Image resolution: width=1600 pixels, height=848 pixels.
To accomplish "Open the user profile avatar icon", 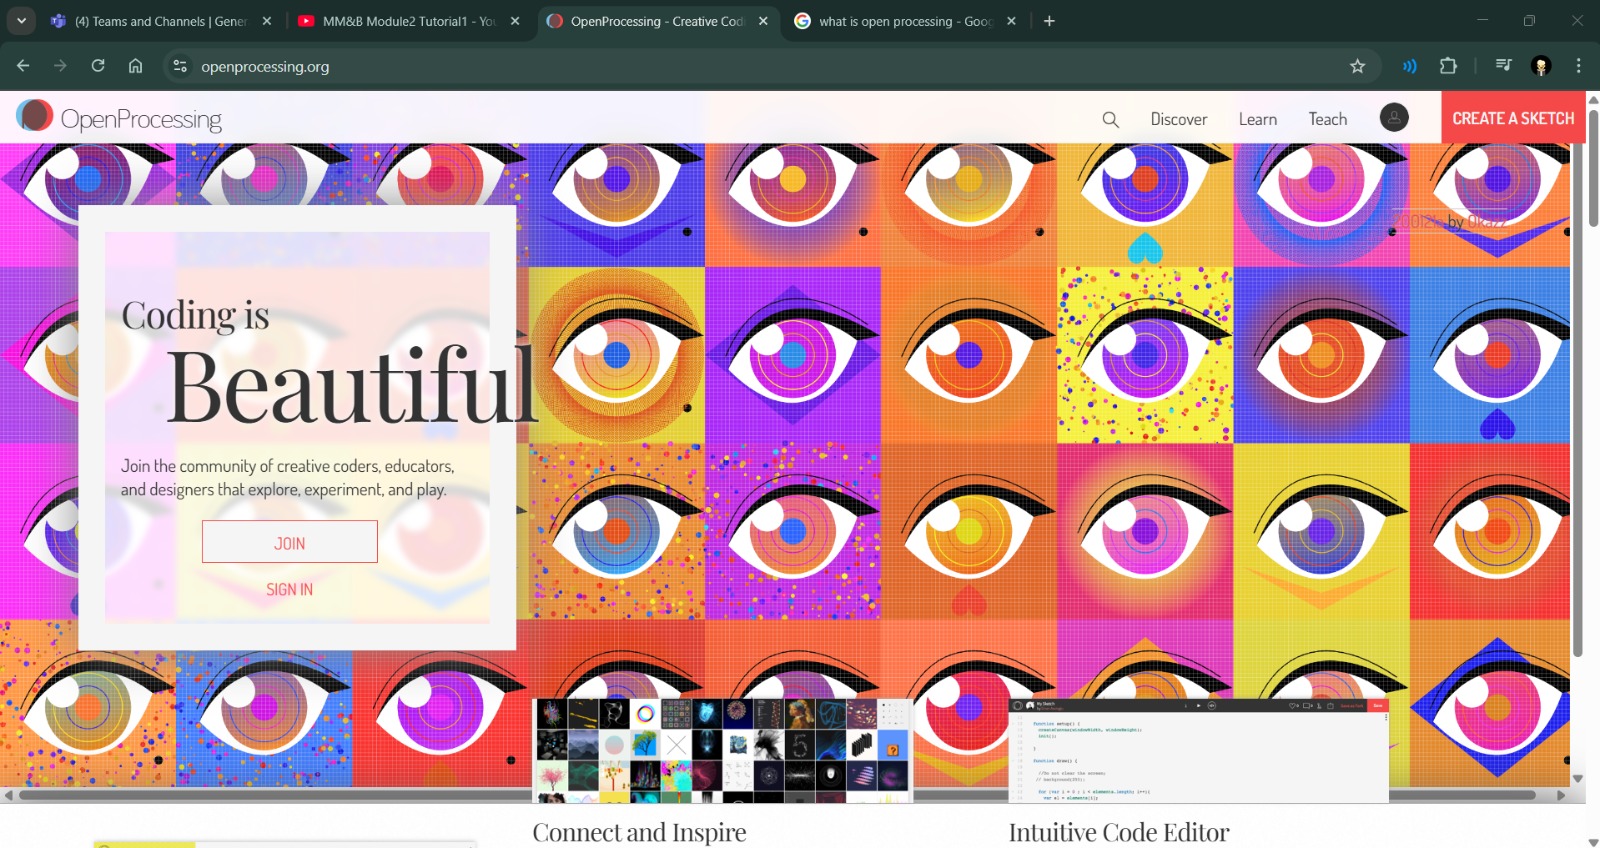I will 1394,118.
